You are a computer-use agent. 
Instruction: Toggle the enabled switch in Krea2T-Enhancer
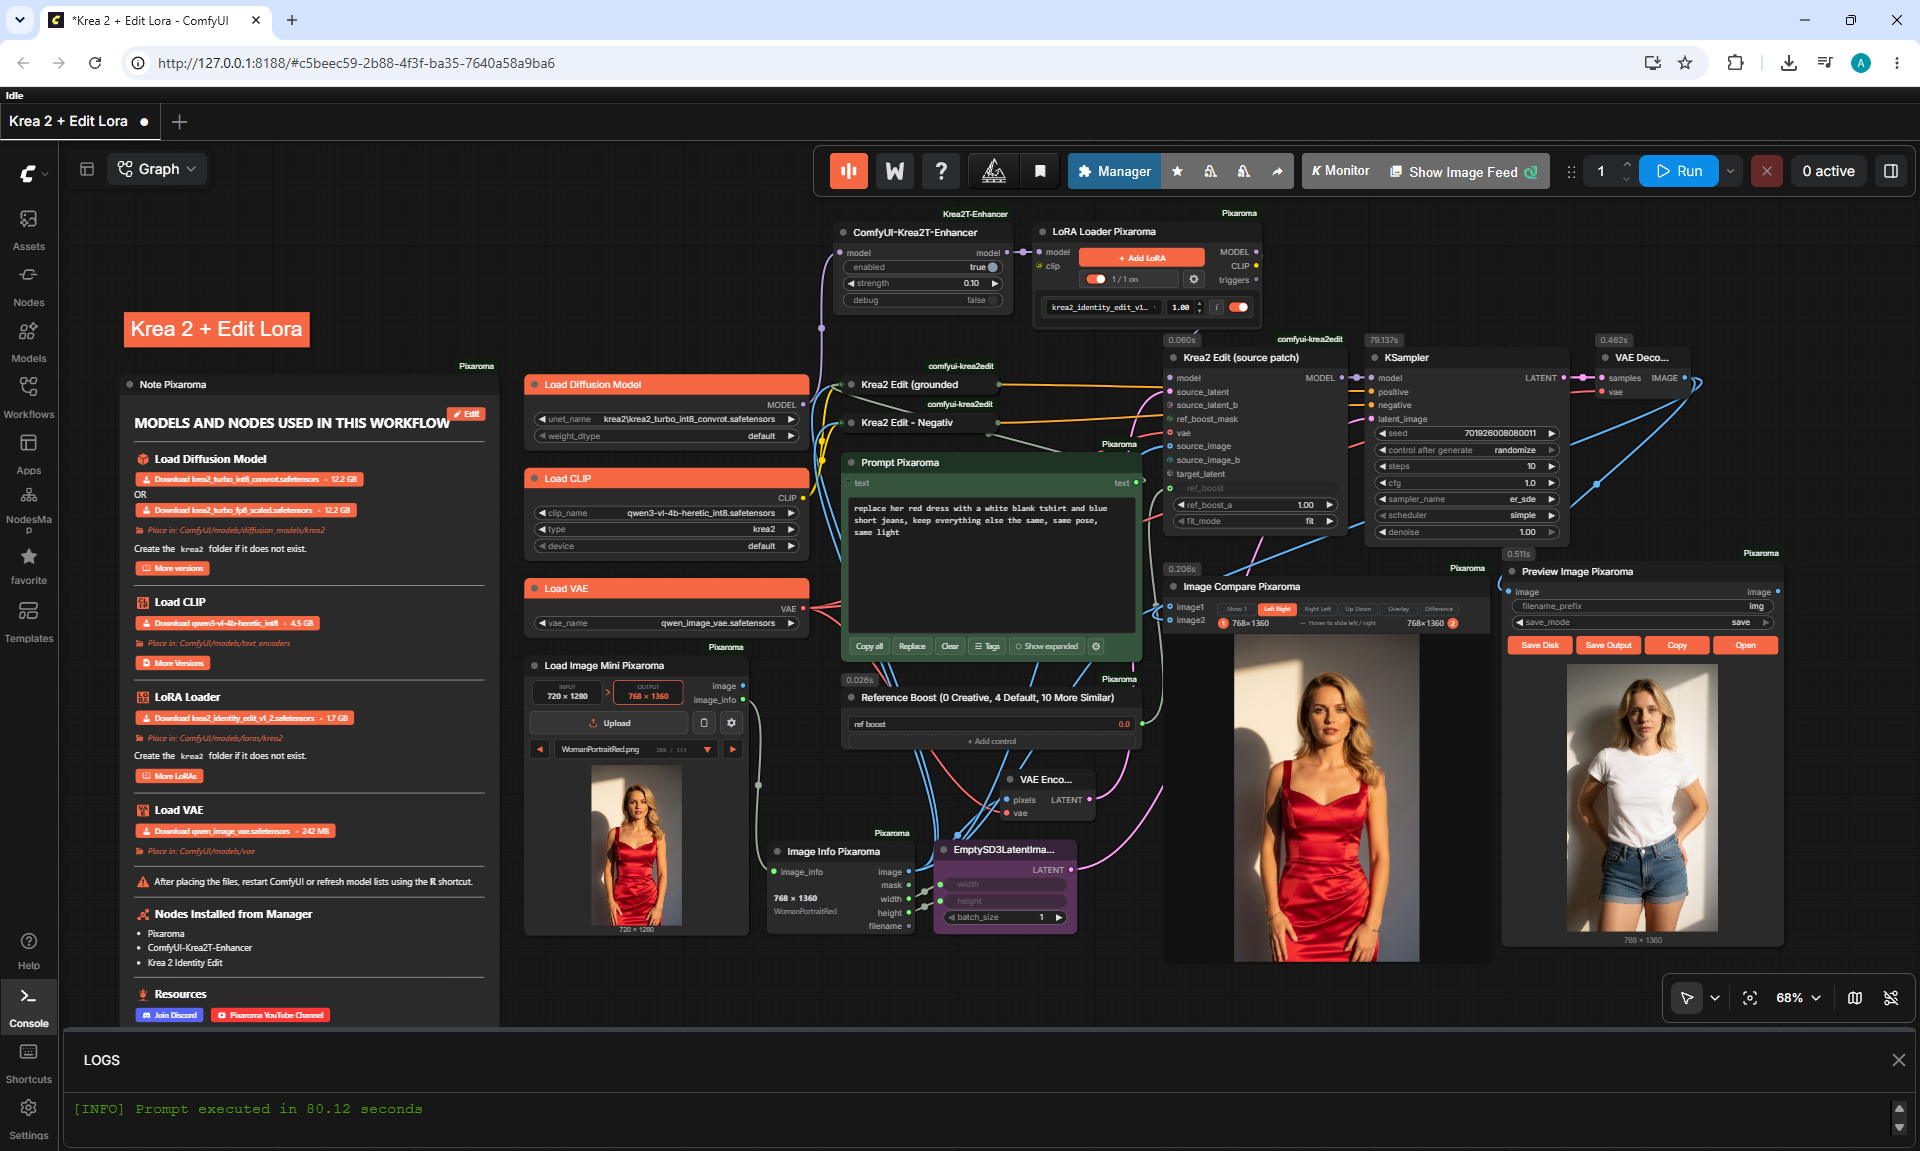(992, 267)
